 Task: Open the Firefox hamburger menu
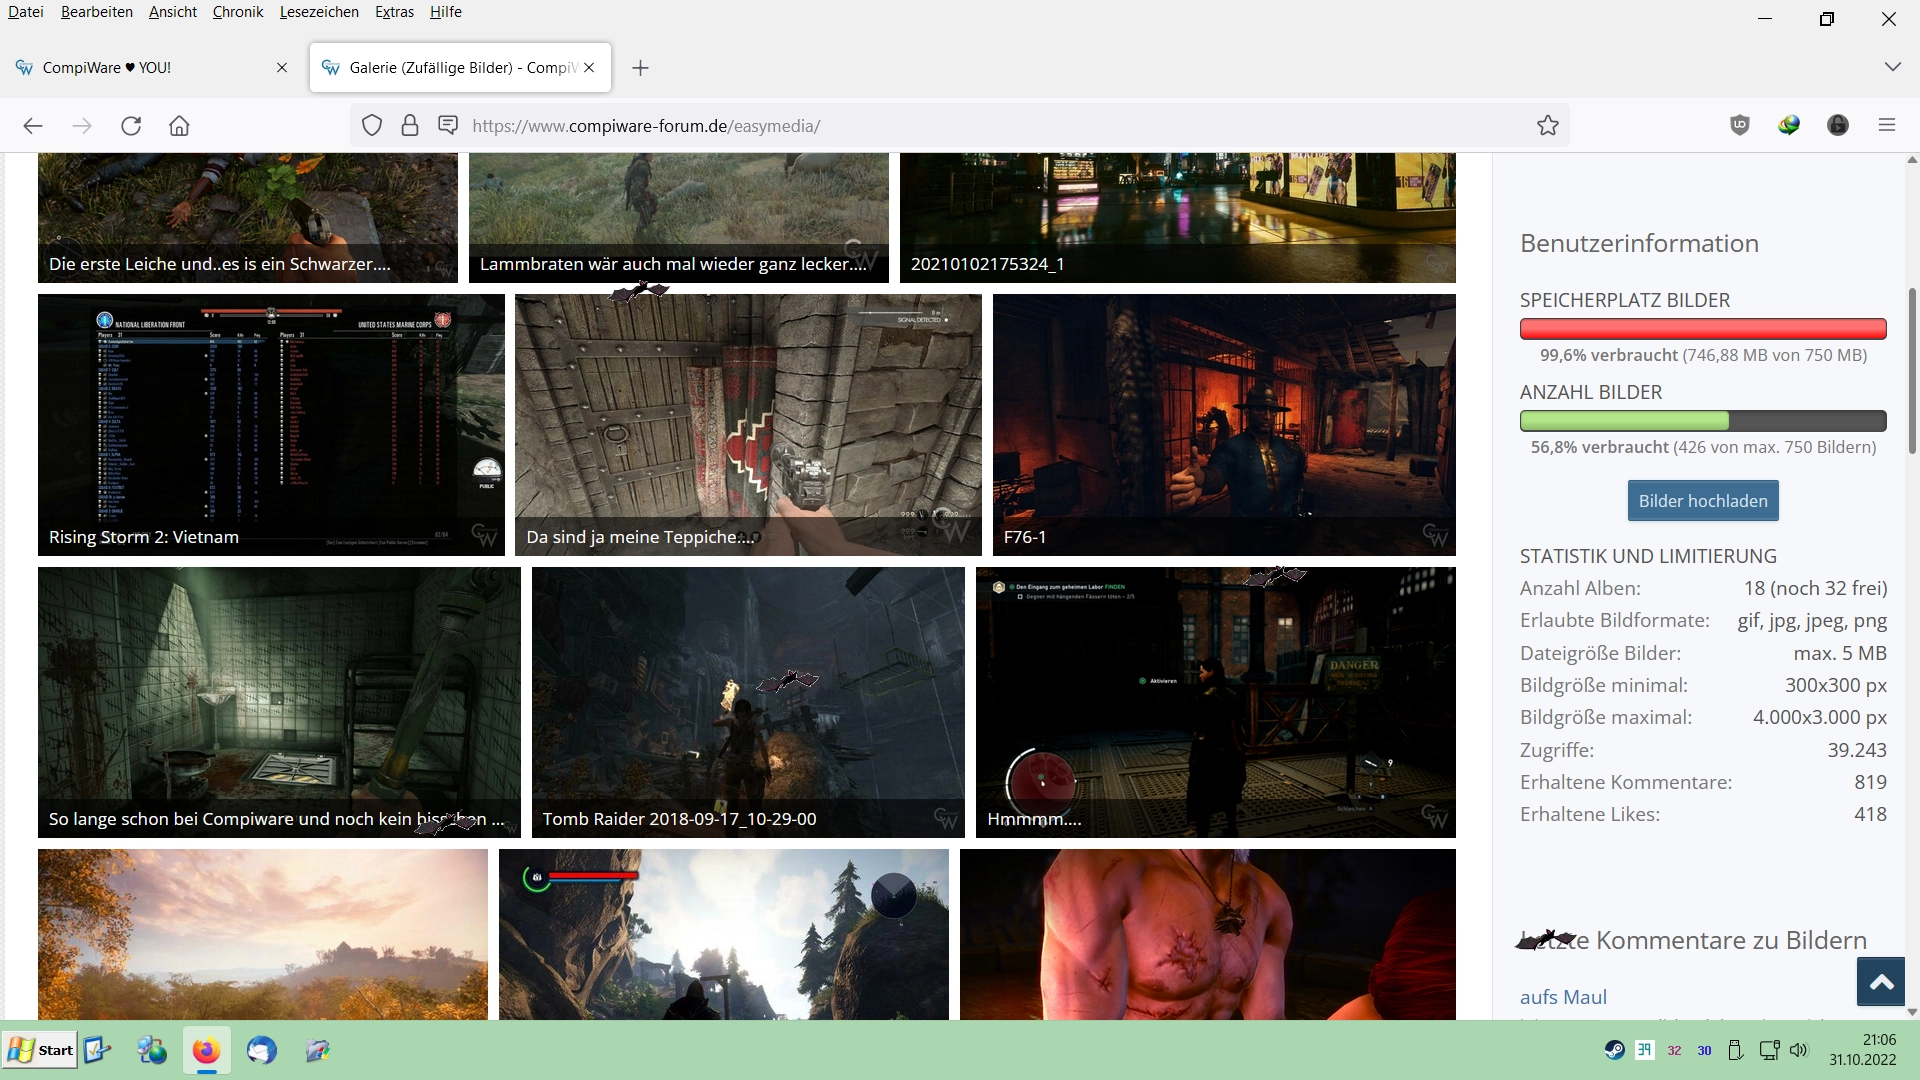[1887, 125]
